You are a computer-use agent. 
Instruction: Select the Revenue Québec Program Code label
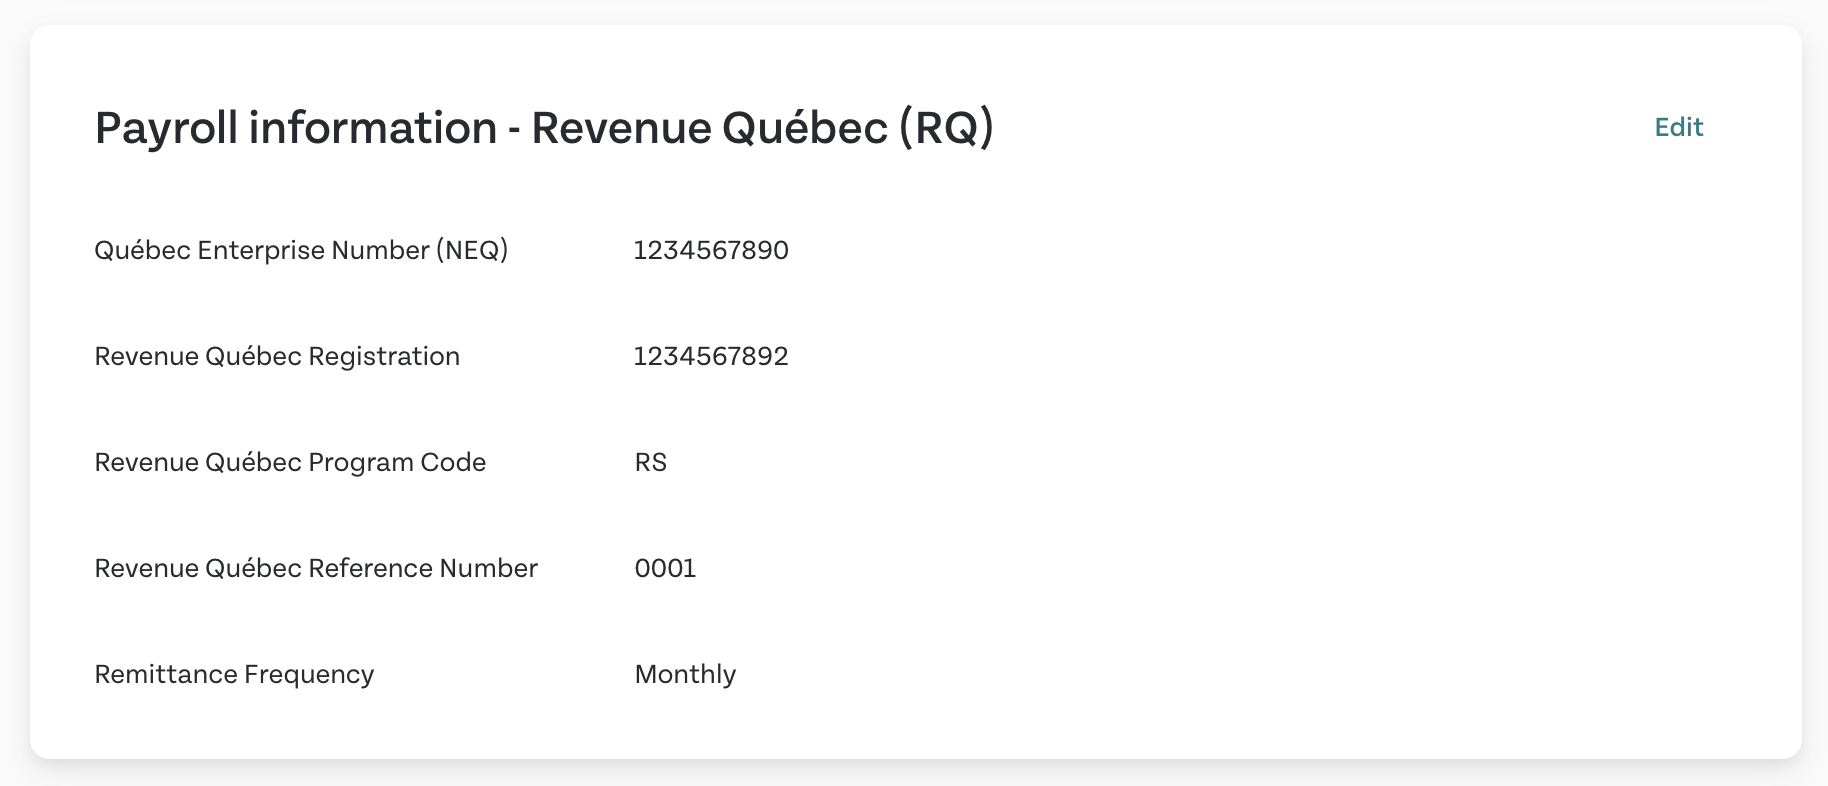[x=290, y=462]
